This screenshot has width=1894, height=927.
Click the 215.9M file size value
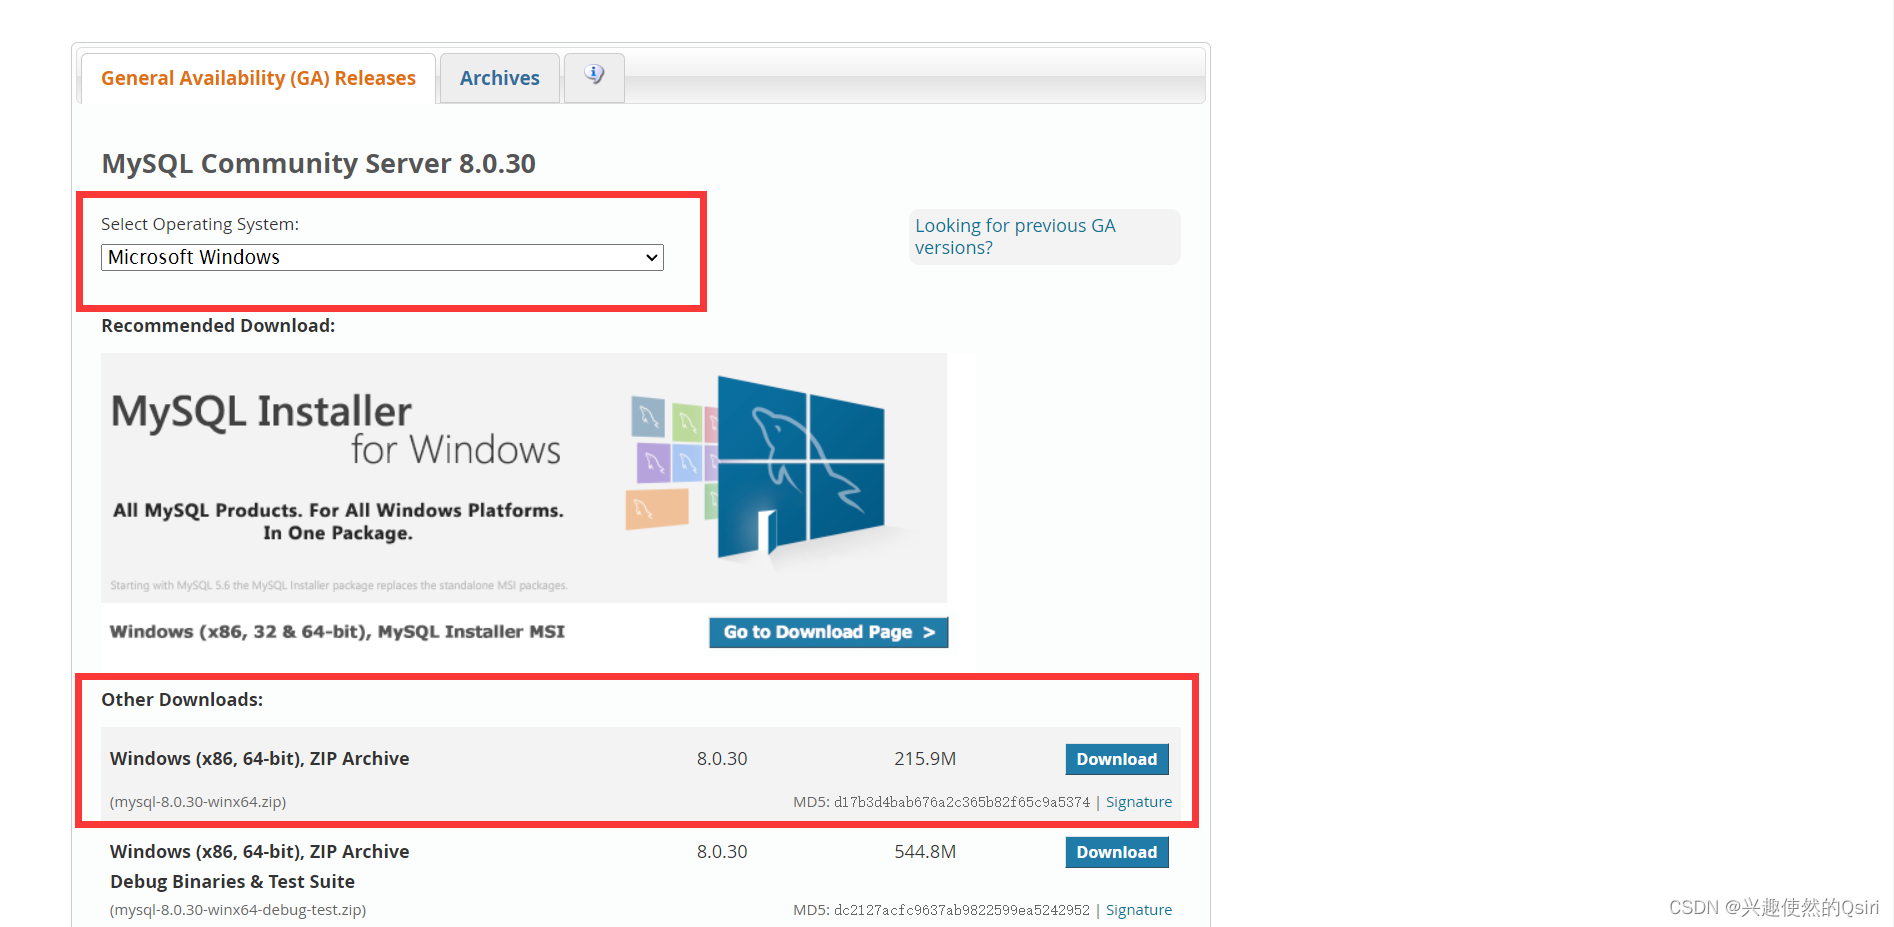coord(925,759)
